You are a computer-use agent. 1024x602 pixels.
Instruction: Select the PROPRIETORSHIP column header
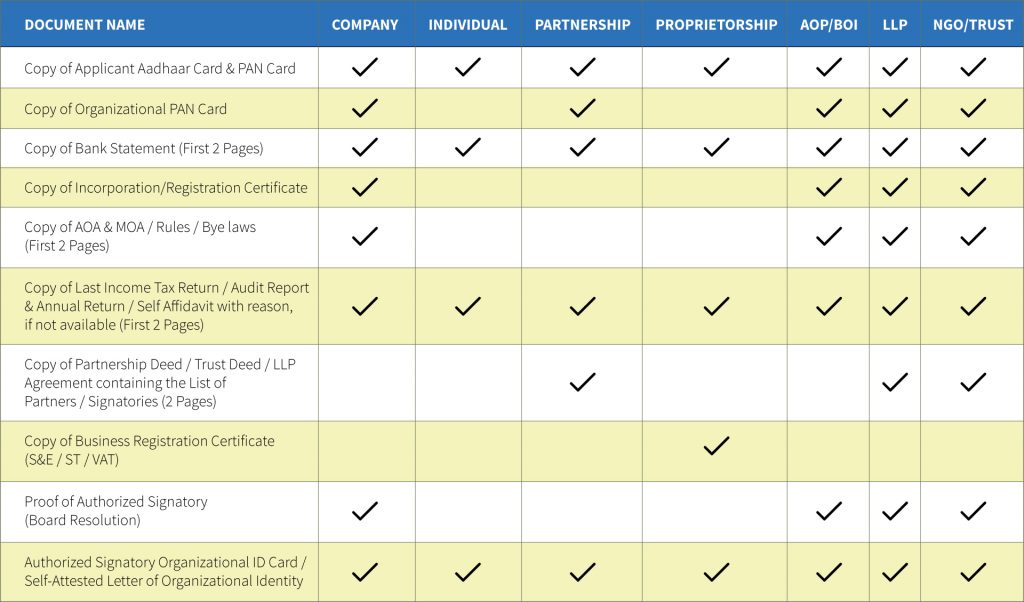(x=714, y=24)
